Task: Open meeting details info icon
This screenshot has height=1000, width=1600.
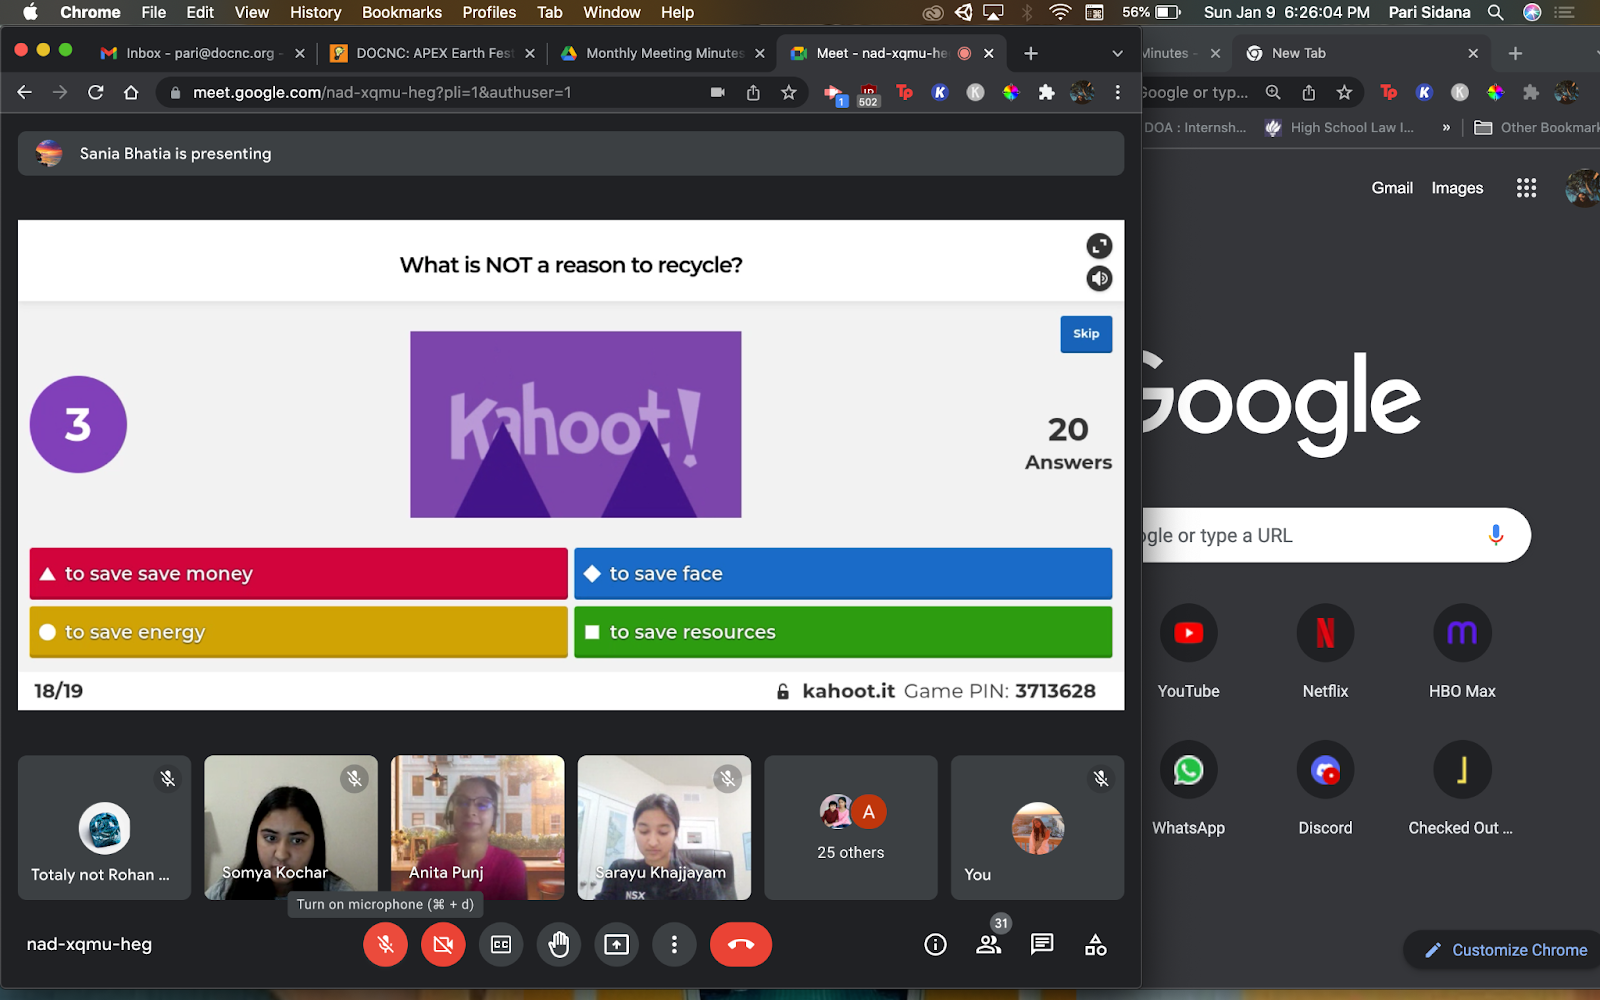Action: tap(935, 944)
